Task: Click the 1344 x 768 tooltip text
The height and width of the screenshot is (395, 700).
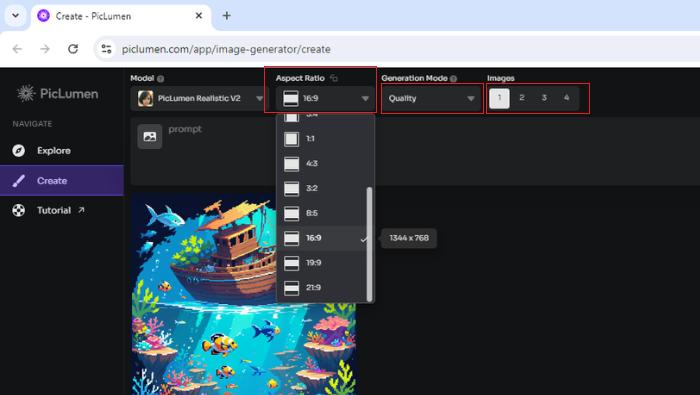Action: [409, 238]
